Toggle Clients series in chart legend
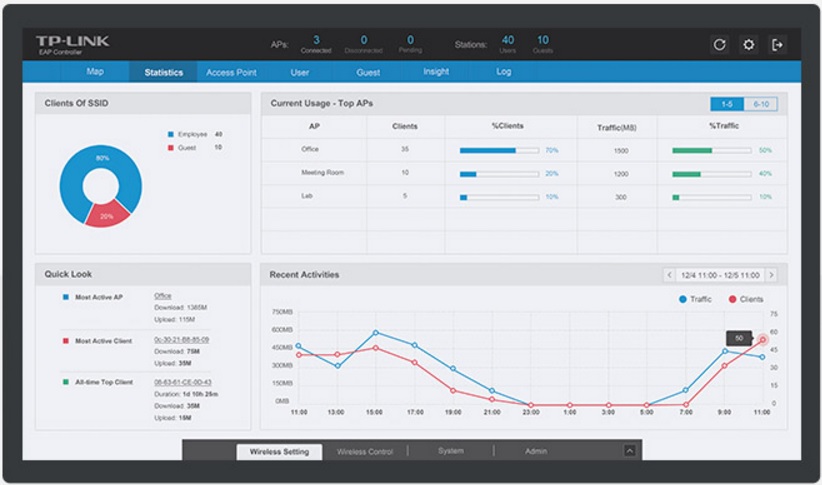Screen dimensions: 822x485 745,299
